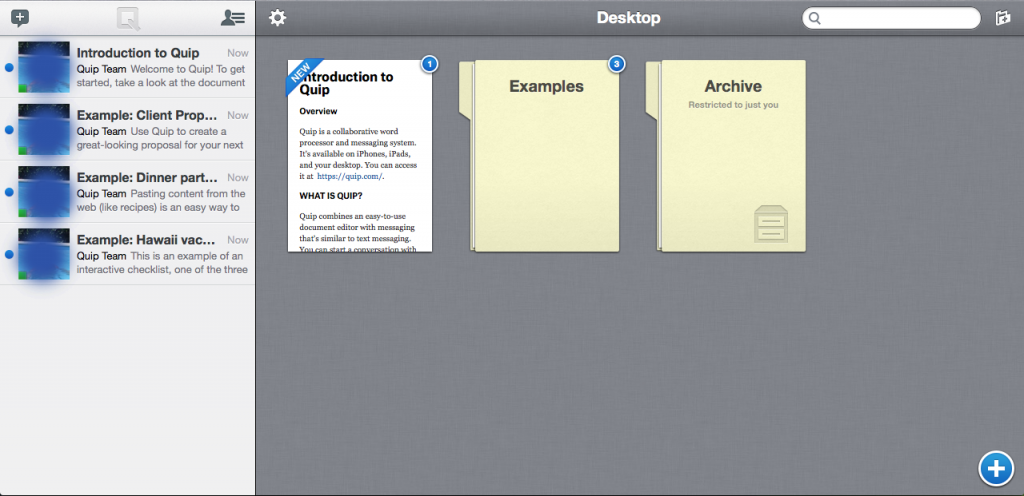
Task: Click the new folder icon beside search
Action: pos(1002,18)
